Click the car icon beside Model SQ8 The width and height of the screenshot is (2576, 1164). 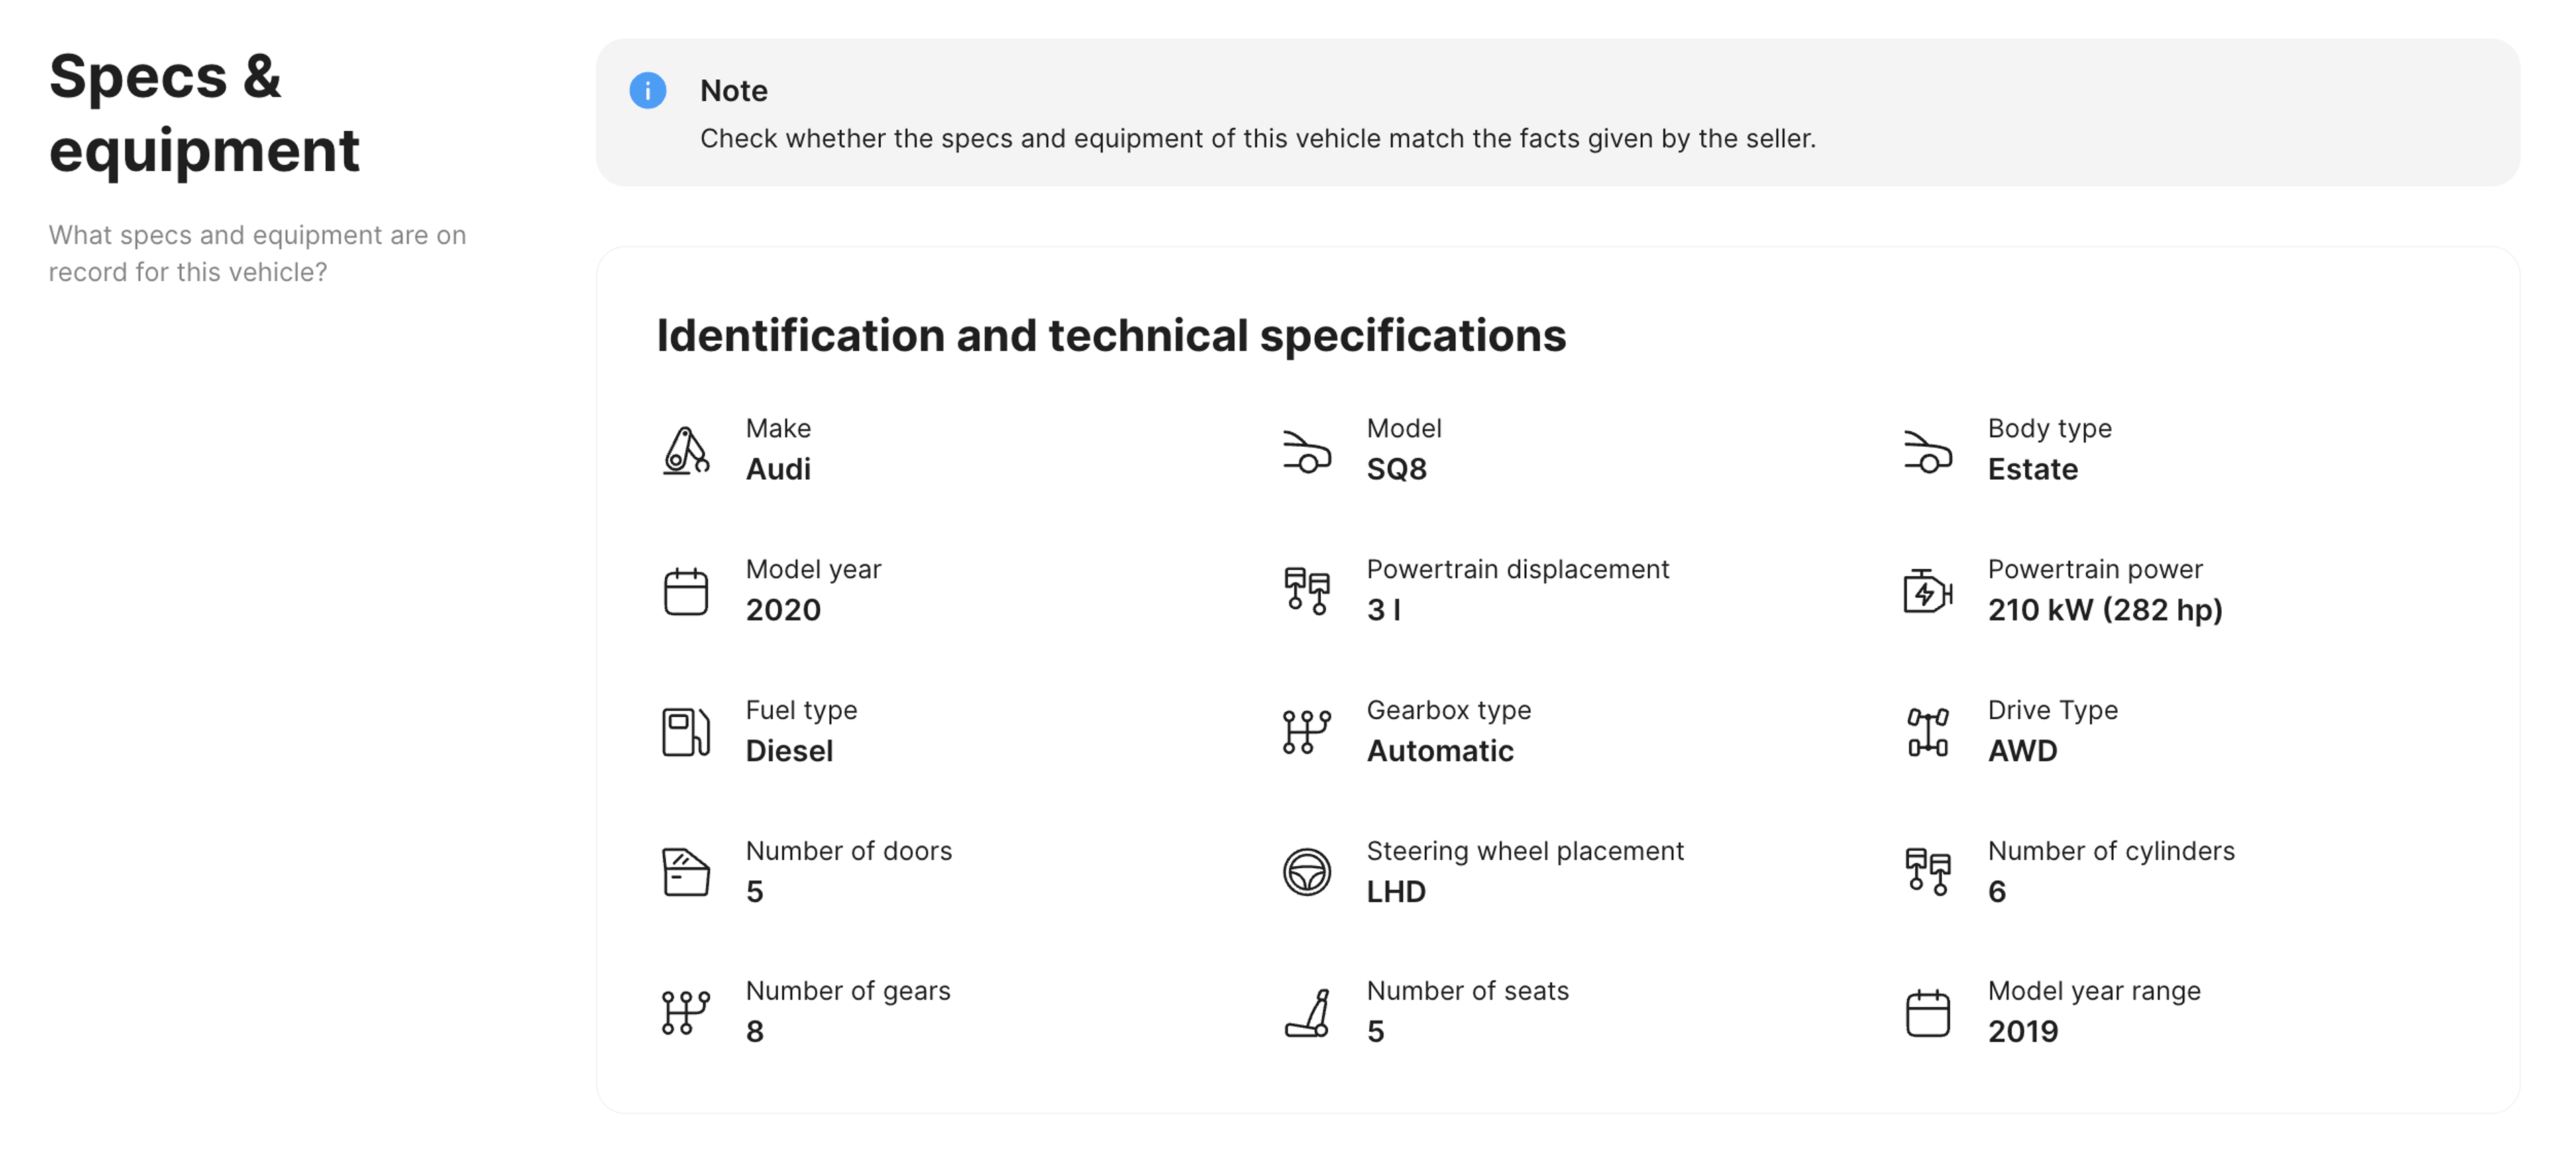[1306, 451]
